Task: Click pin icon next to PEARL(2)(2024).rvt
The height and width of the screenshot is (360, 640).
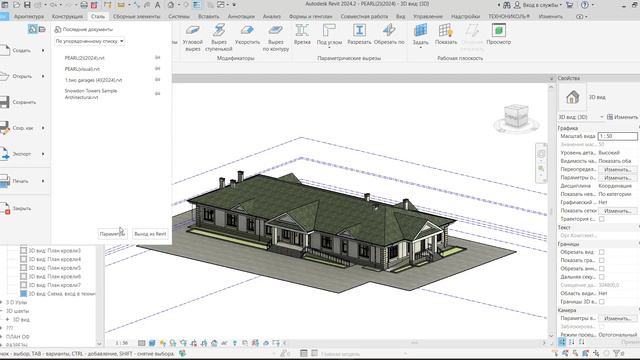Action: 158,58
